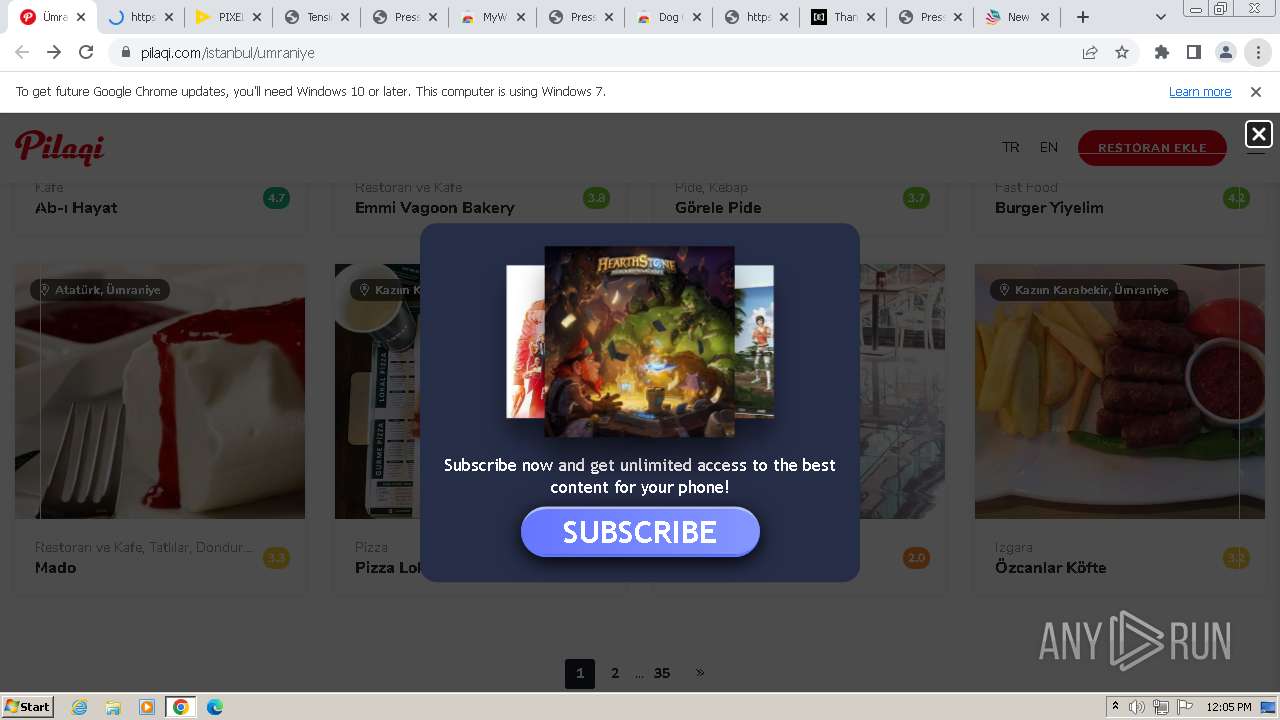Click the 2.0 orange rating badge

click(917, 558)
